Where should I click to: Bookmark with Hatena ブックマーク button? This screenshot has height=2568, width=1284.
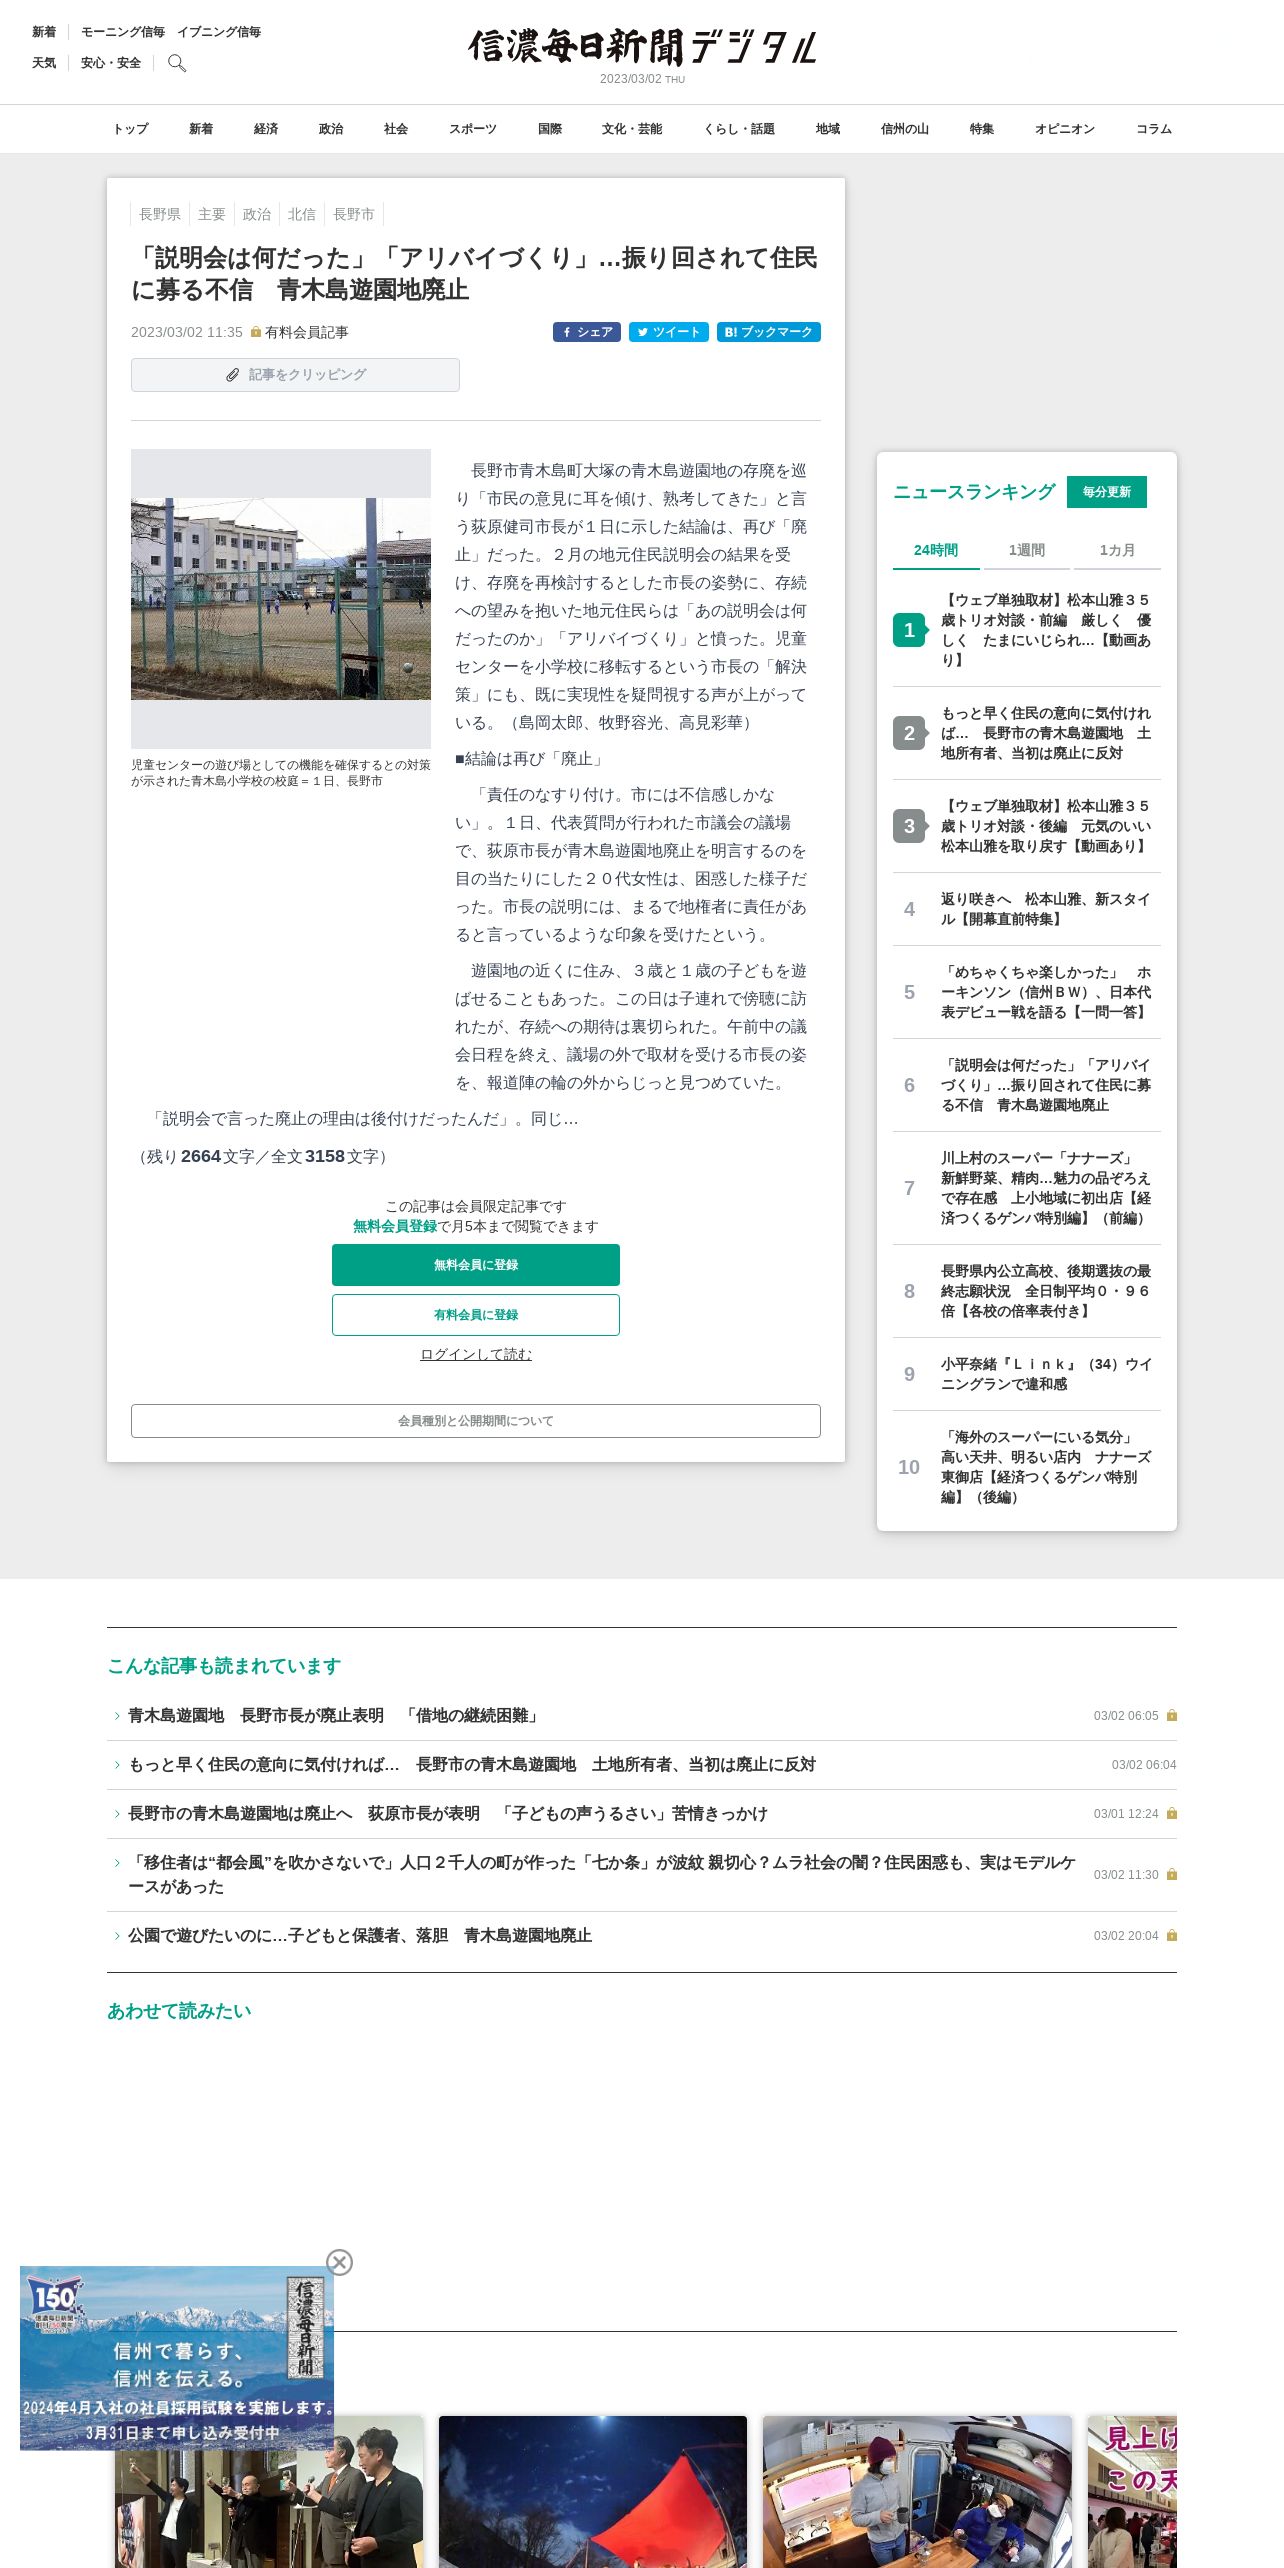click(769, 332)
